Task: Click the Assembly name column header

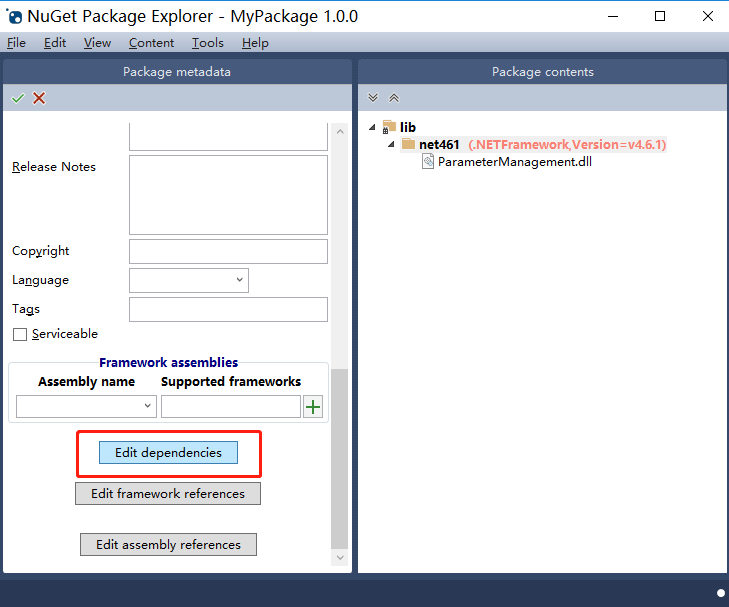Action: [x=86, y=382]
